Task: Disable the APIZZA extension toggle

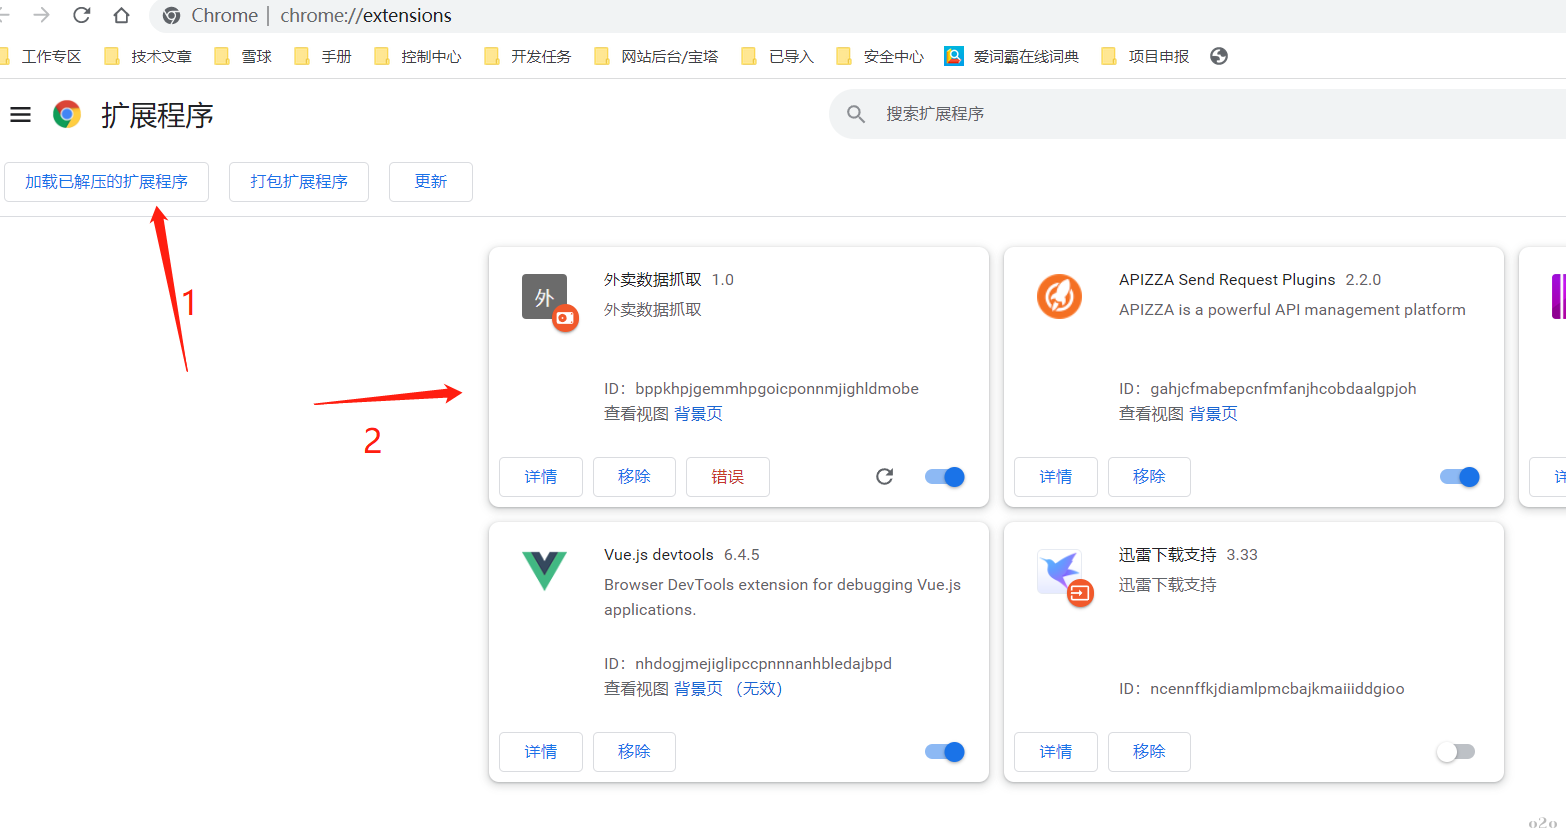Action: tap(1460, 477)
